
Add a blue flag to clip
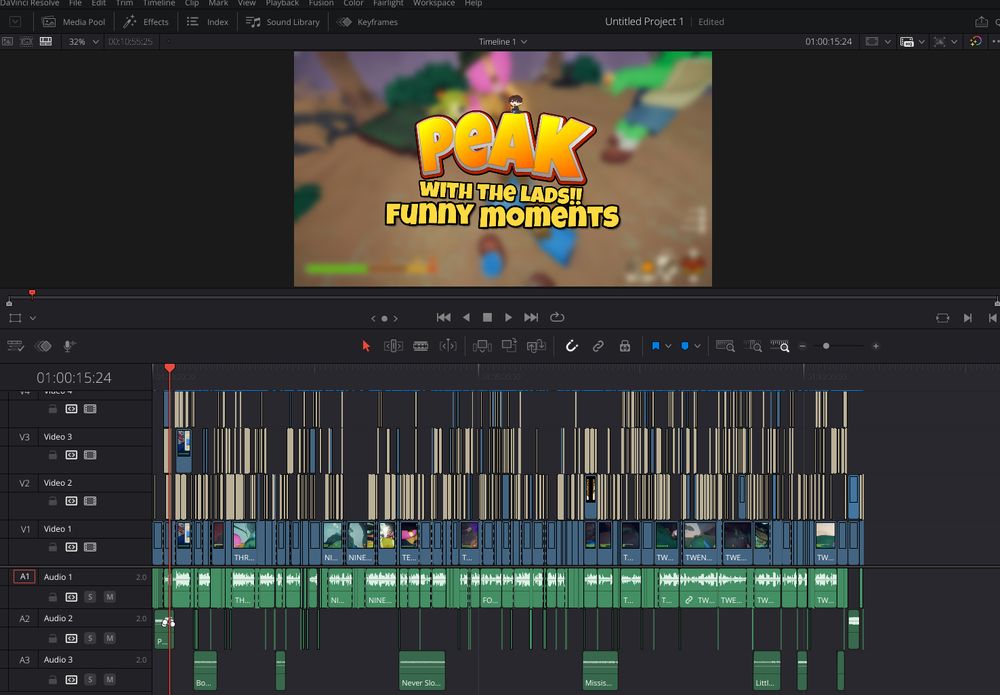656,346
